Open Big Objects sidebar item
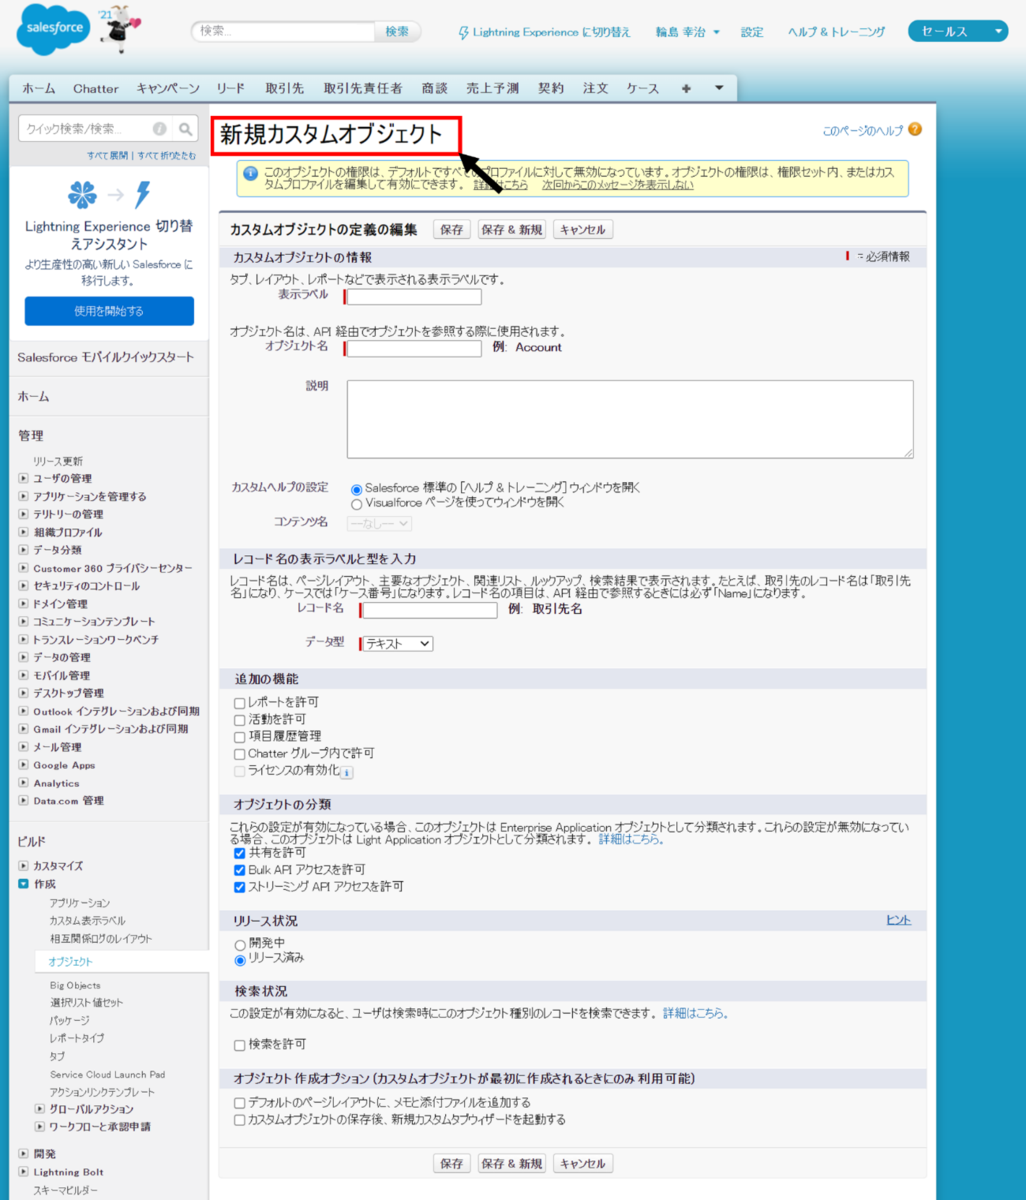The image size is (1026, 1200). point(75,985)
